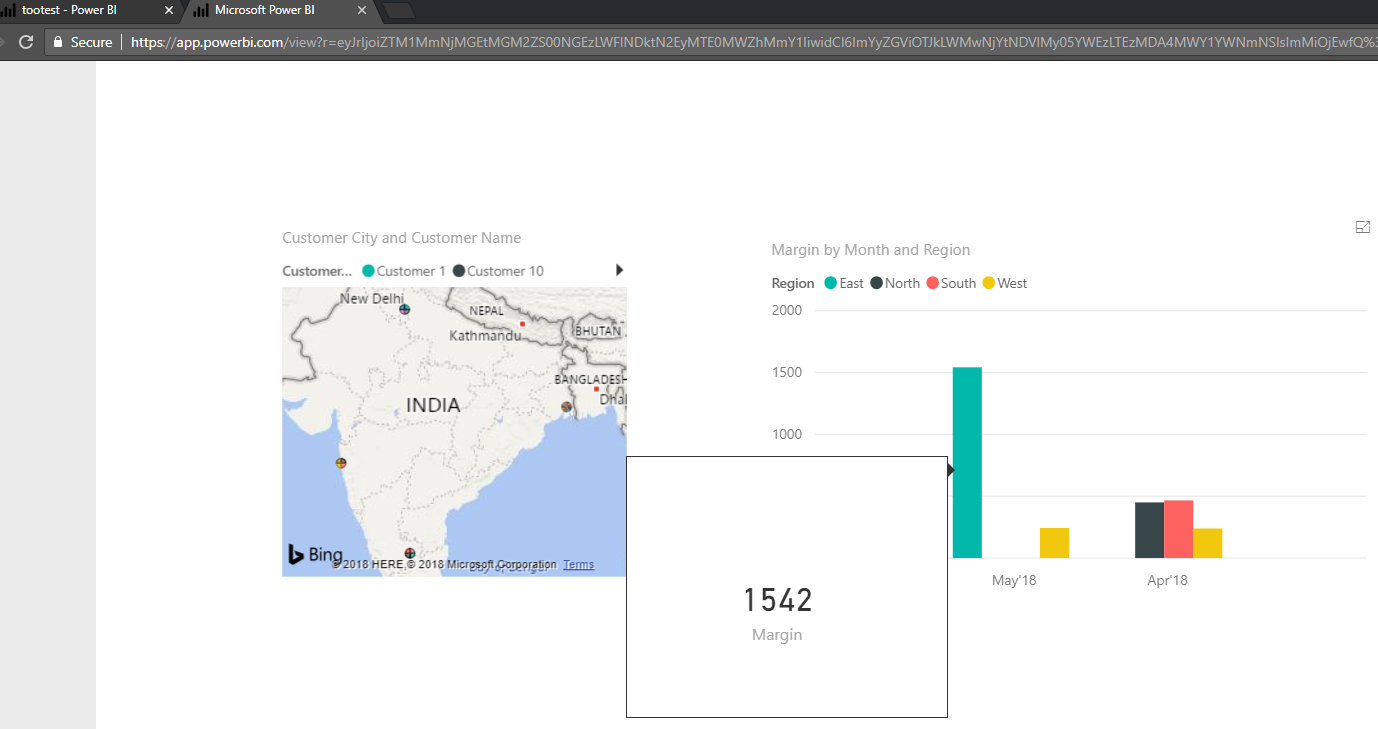Select the map marker near New Delhi
This screenshot has height=729, width=1378.
(405, 310)
